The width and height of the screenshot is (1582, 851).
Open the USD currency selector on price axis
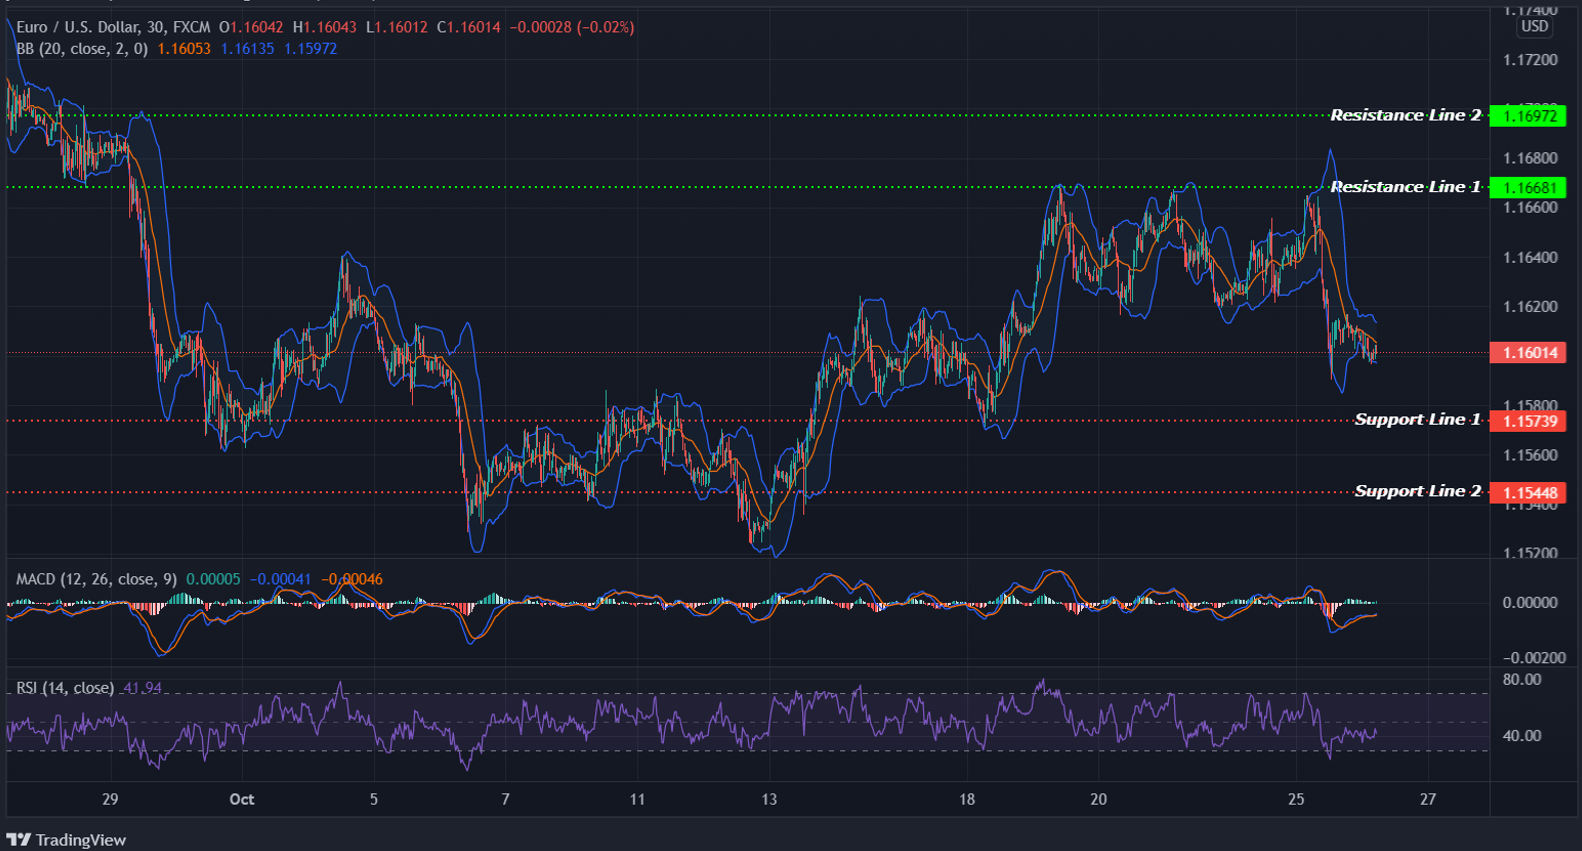click(1534, 27)
